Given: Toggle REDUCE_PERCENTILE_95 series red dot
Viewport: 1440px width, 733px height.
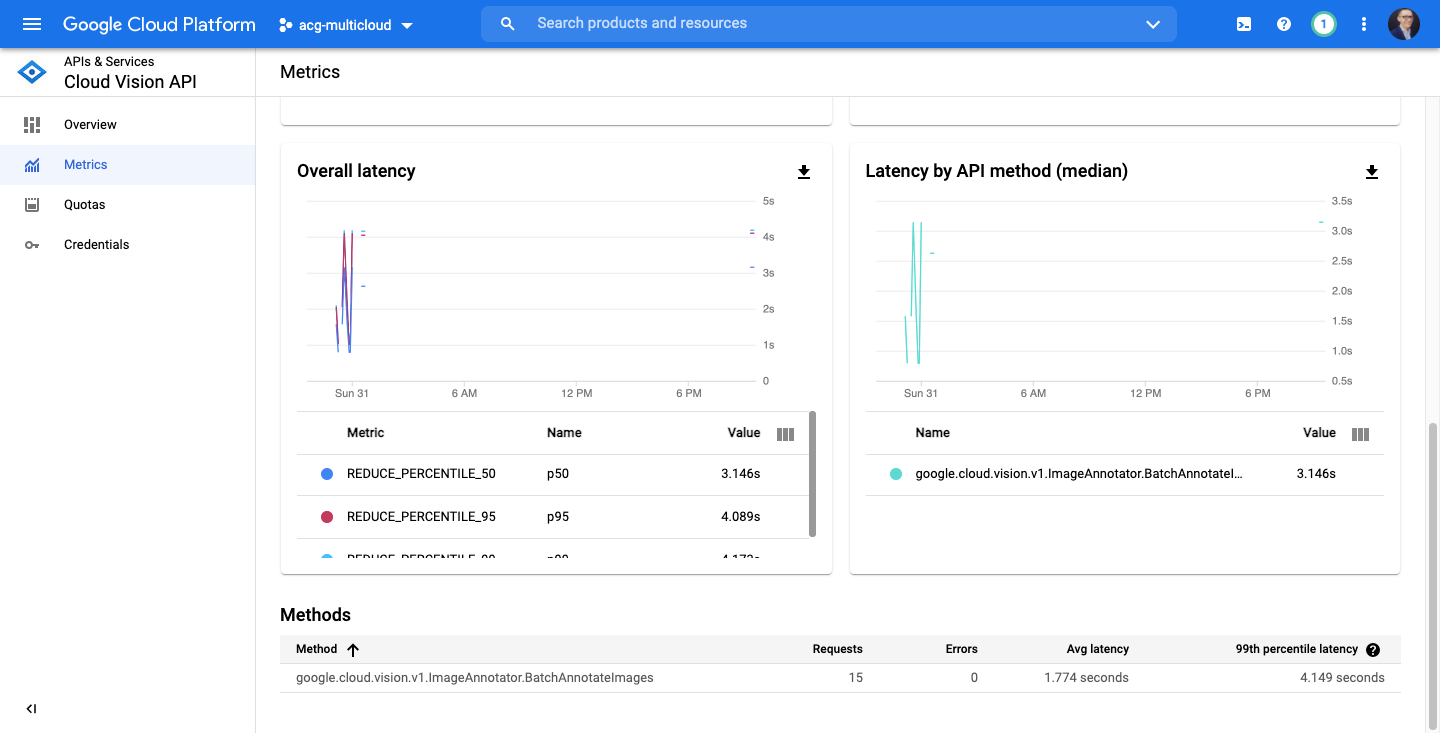Looking at the screenshot, I should (x=327, y=517).
